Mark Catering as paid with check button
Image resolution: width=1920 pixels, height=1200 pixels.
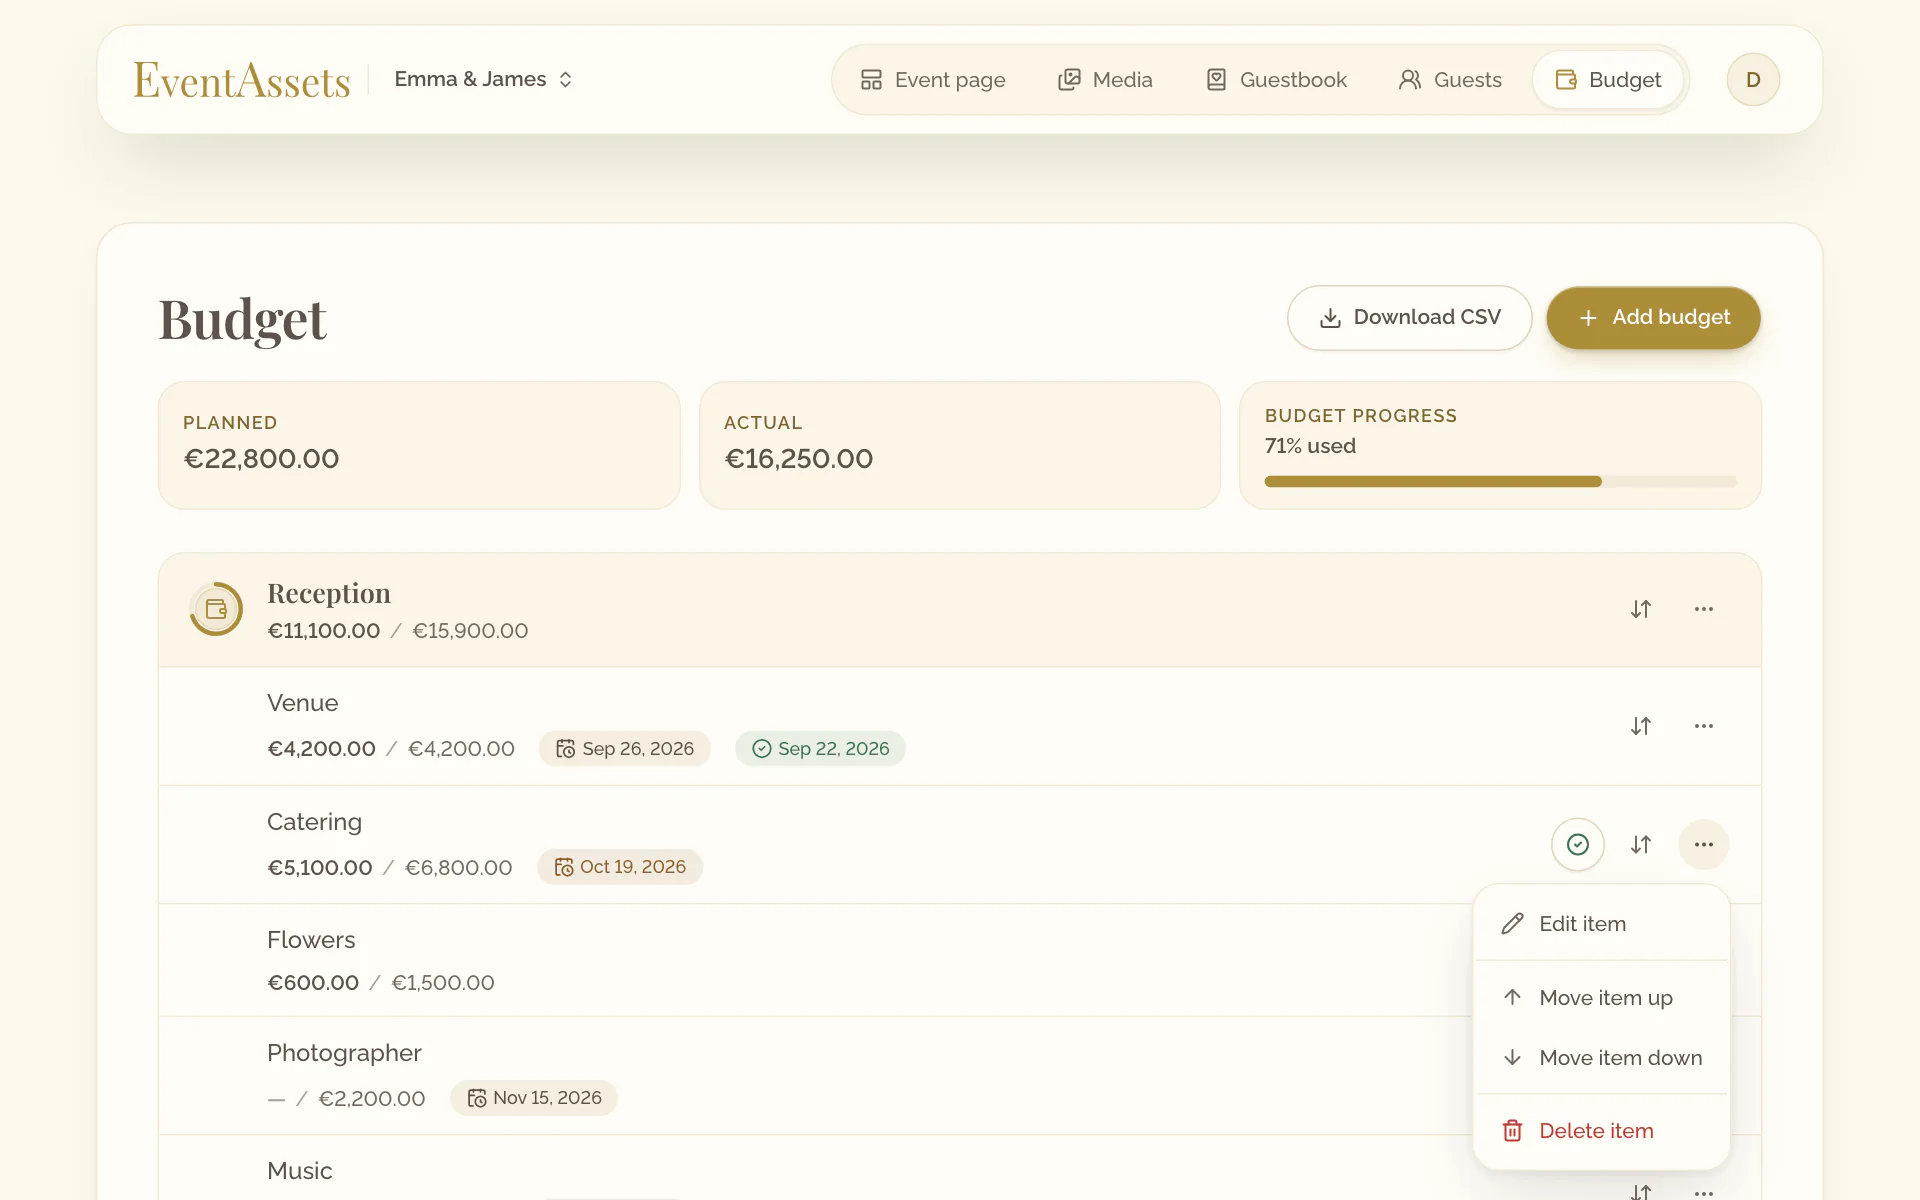pyautogui.click(x=1578, y=845)
